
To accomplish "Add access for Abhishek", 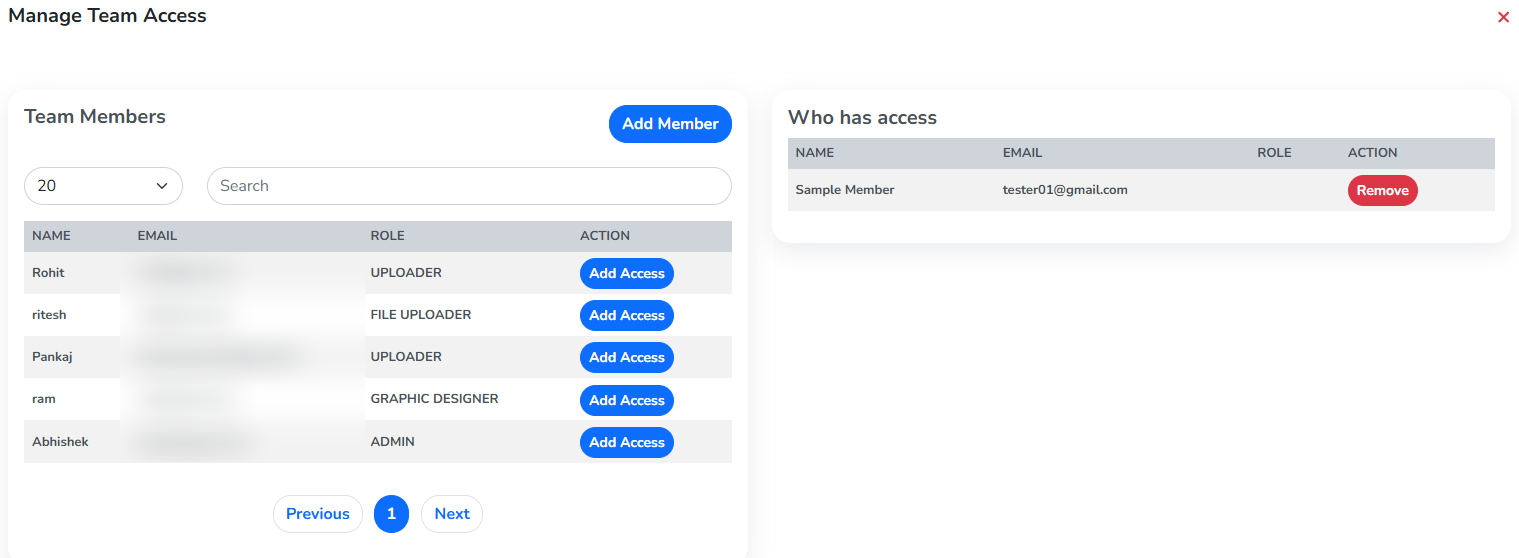I will 627,442.
